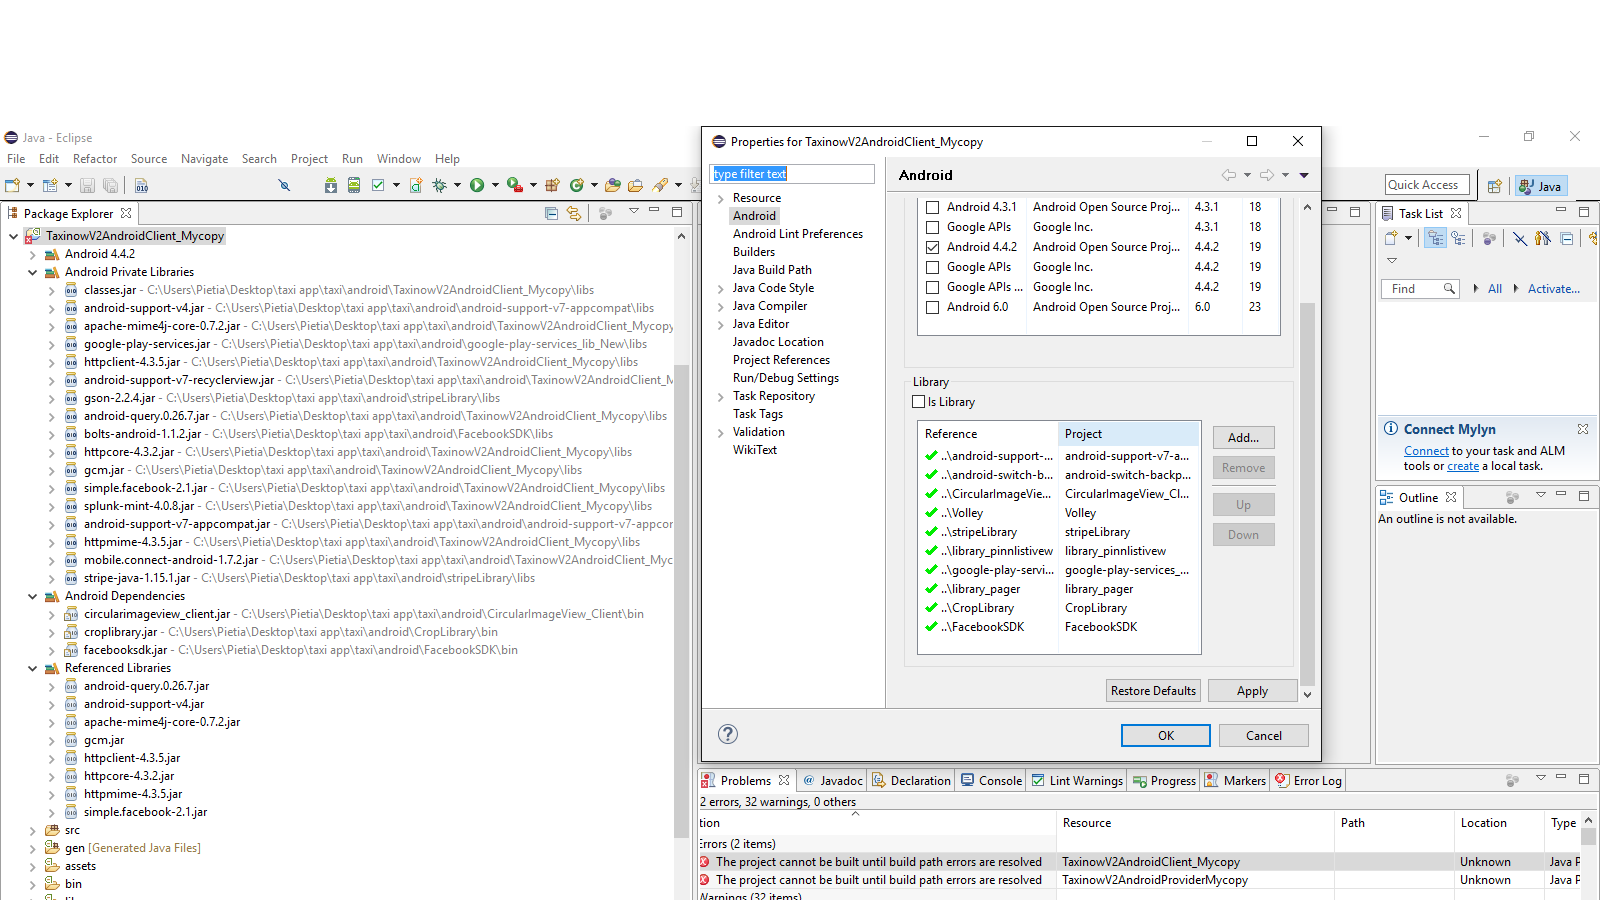Click the Restore Defaults button
This screenshot has height=900, width=1600.
[1153, 691]
